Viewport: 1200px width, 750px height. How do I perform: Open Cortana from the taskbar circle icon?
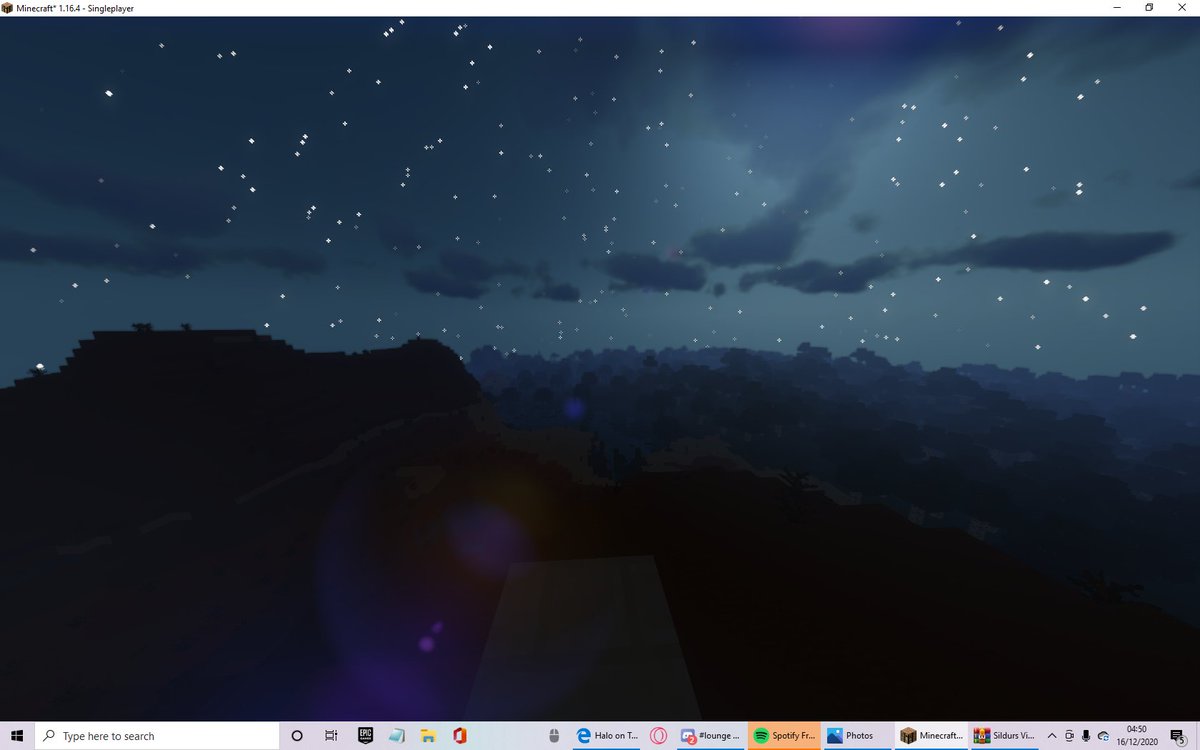pos(297,736)
